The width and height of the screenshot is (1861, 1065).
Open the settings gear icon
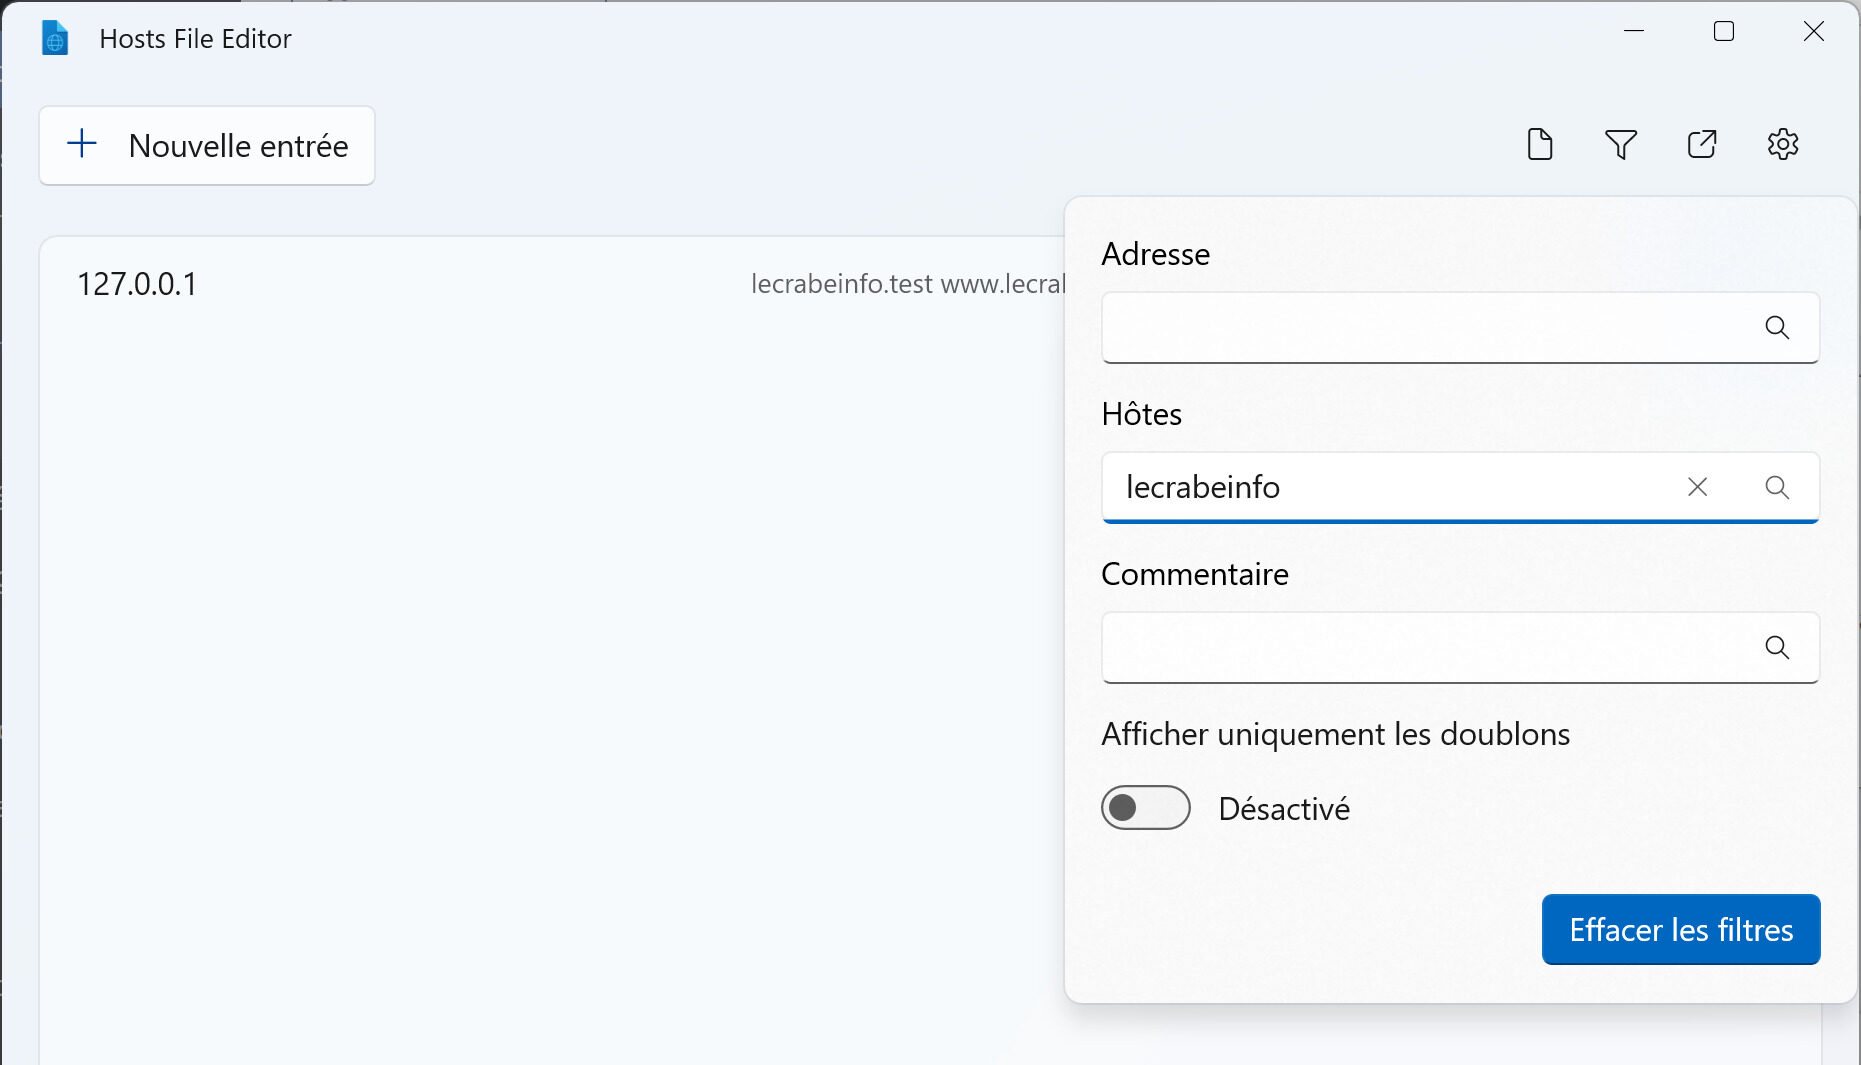pyautogui.click(x=1783, y=145)
